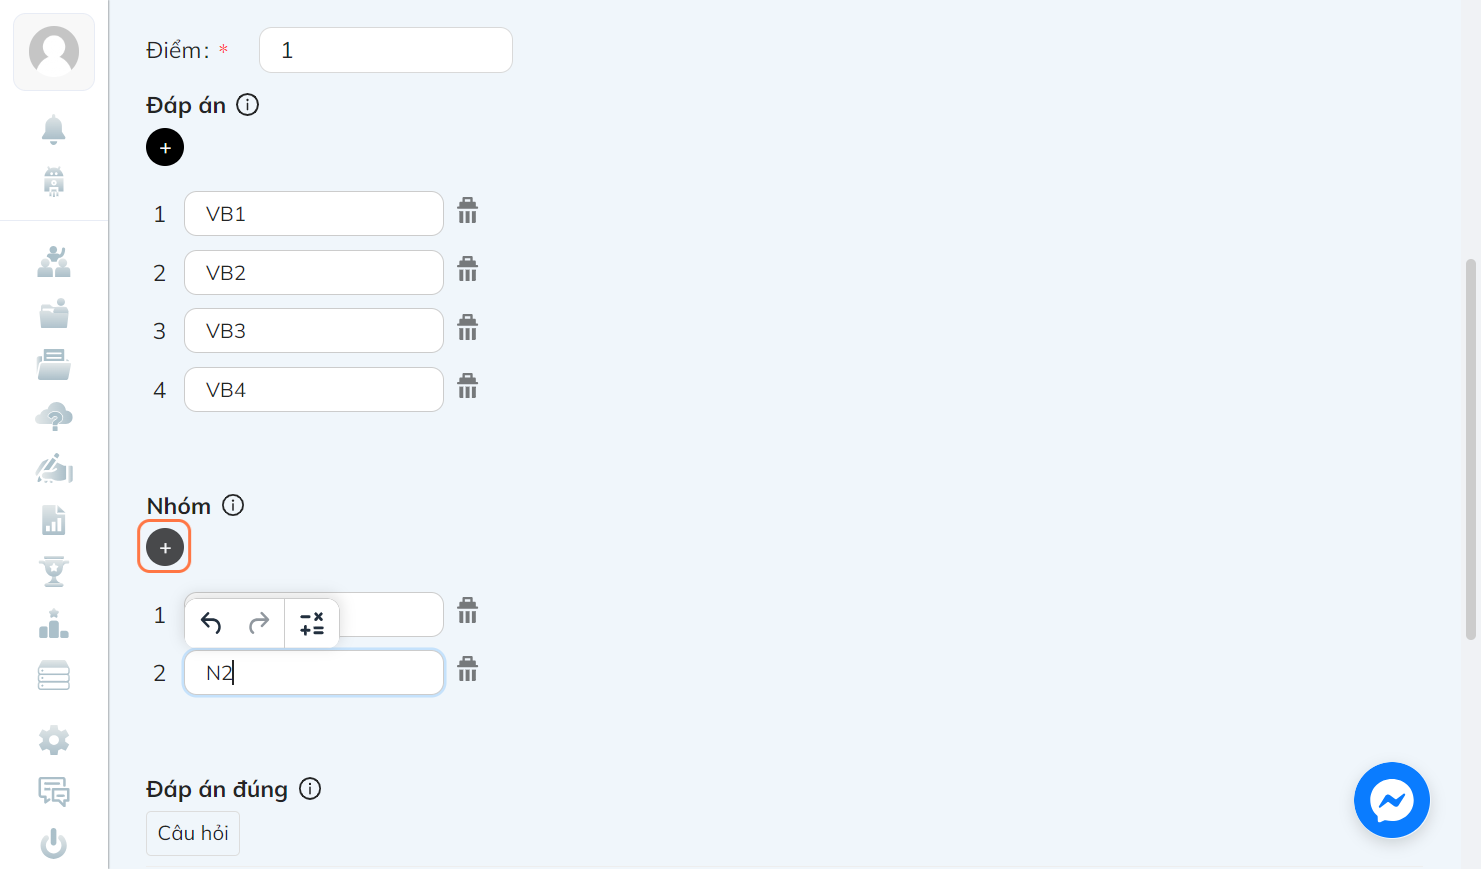
Task: Show info tooltip next to Đáp án
Action: [x=248, y=105]
